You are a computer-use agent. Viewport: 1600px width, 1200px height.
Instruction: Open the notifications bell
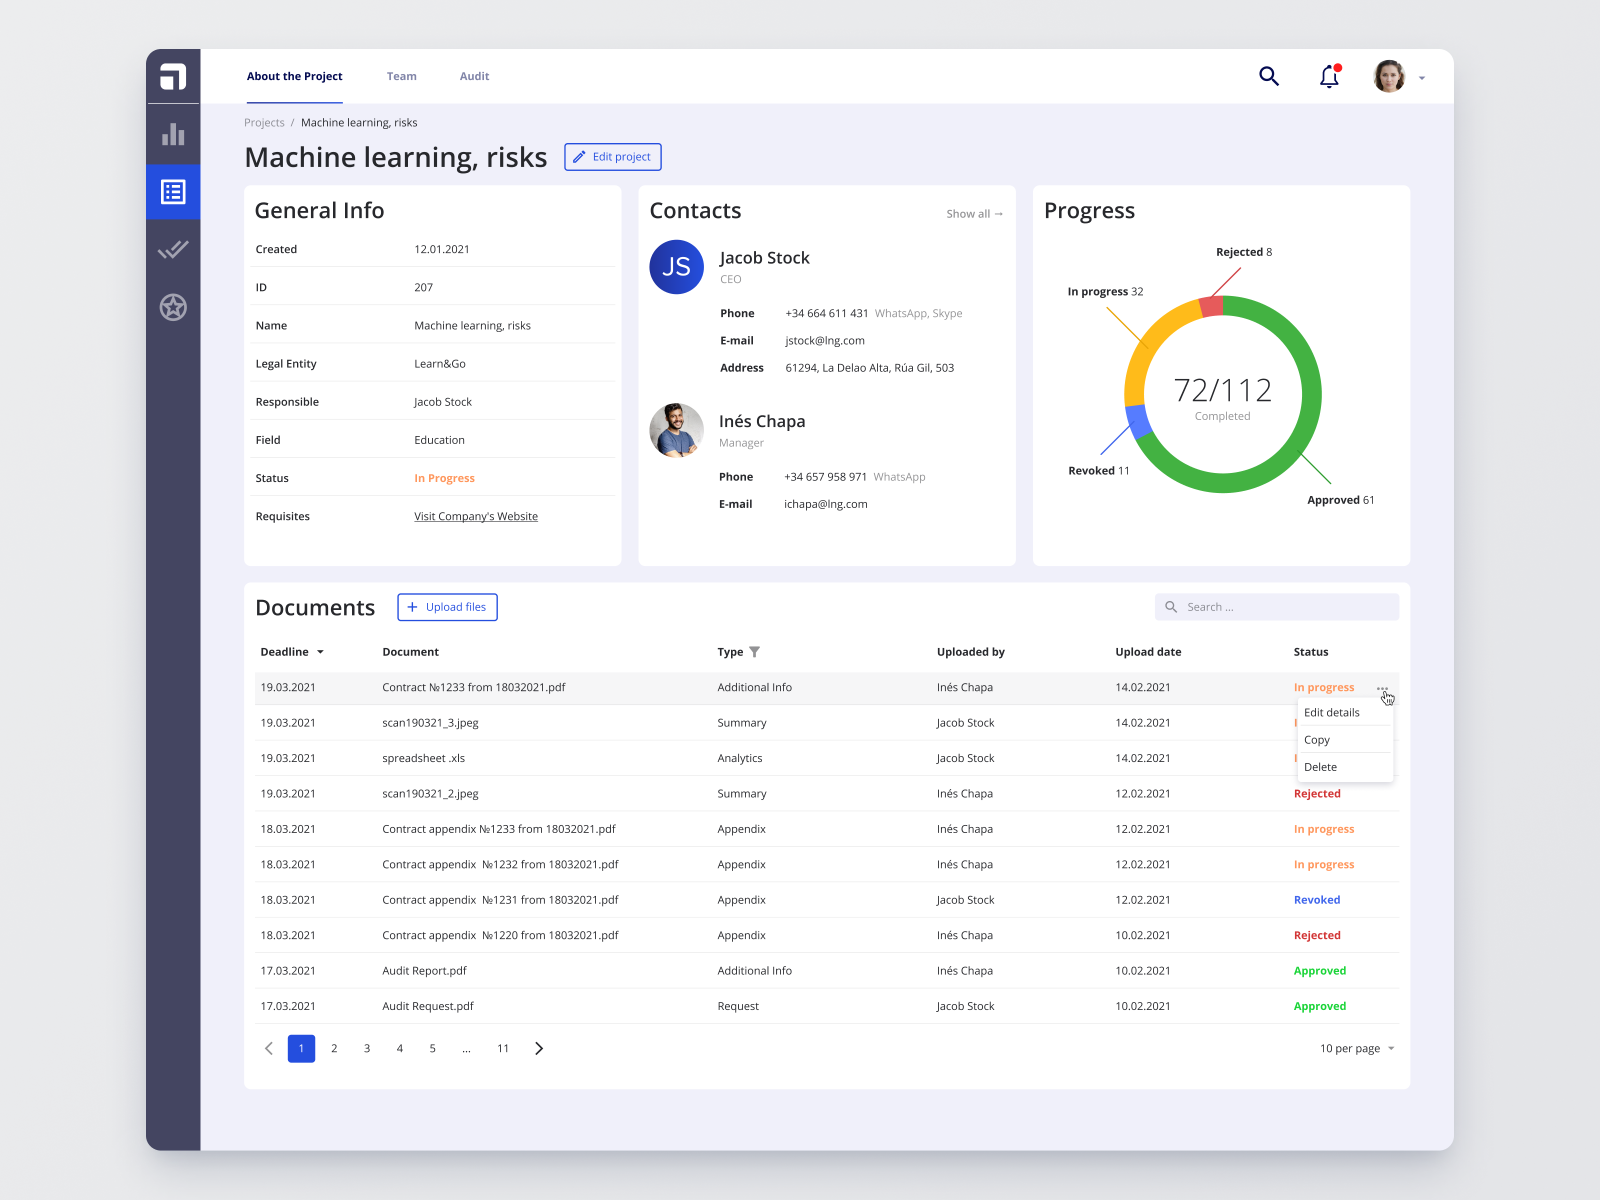click(1329, 76)
